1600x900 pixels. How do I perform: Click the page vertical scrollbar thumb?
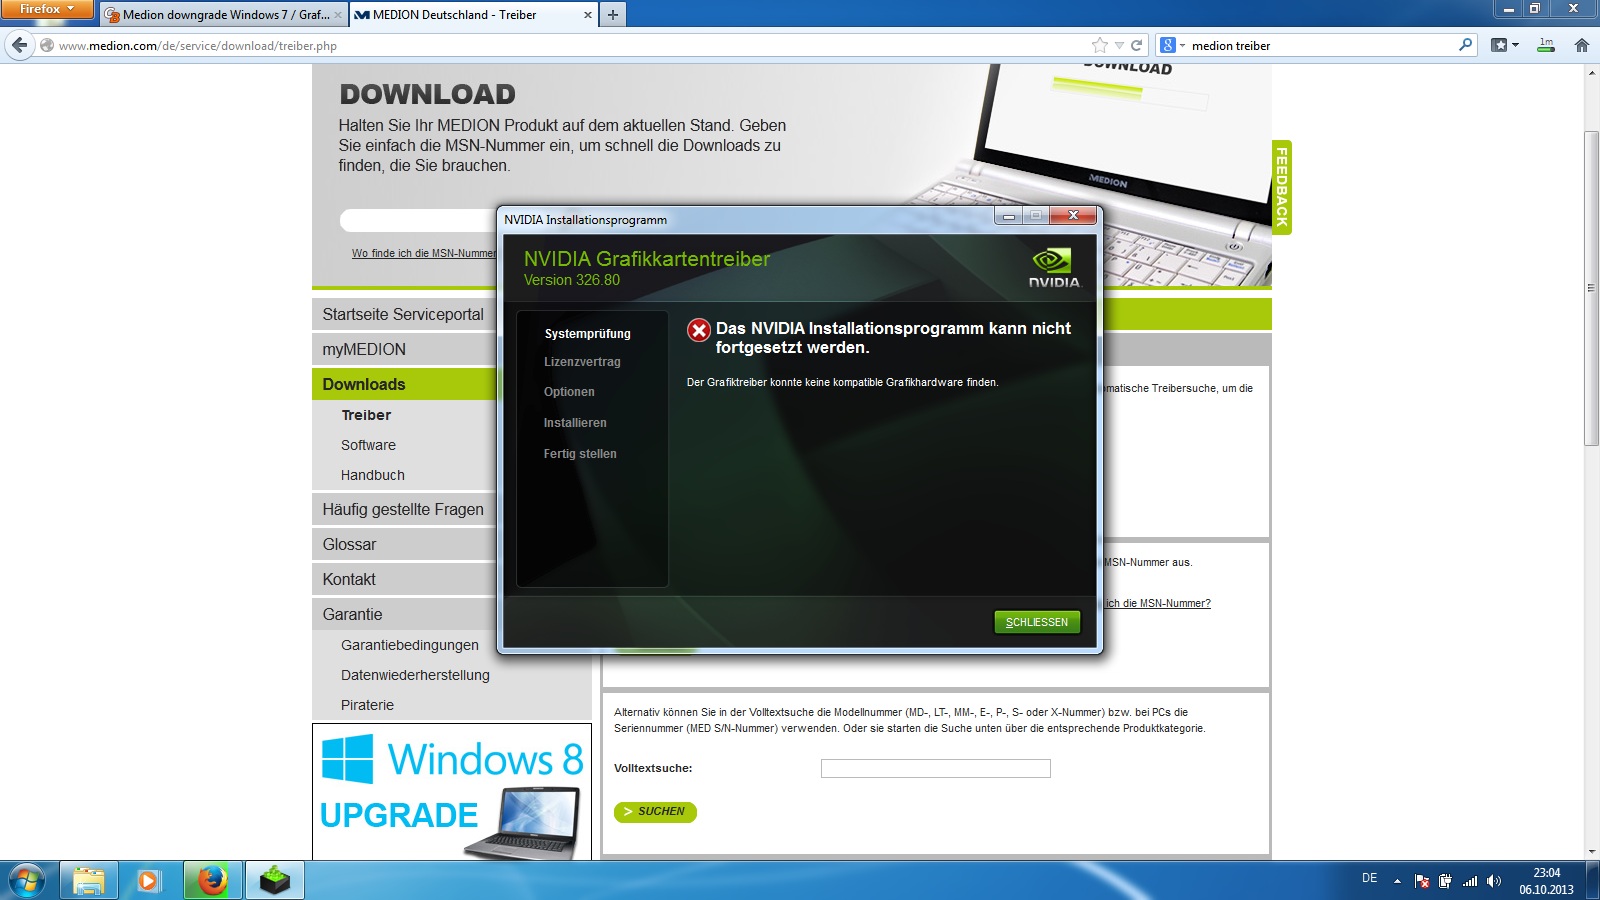[x=1591, y=288]
